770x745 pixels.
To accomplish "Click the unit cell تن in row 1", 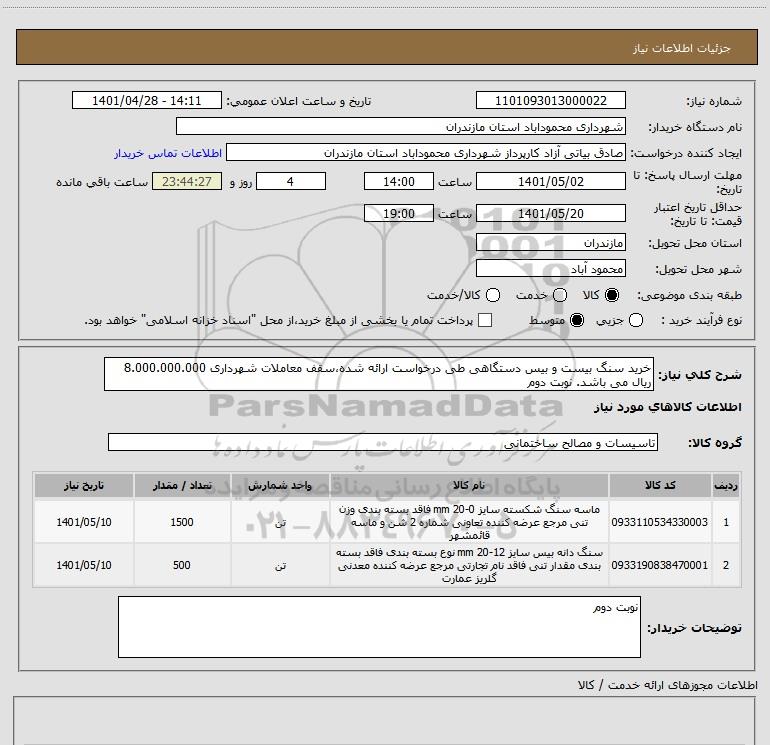I will click(x=280, y=522).
